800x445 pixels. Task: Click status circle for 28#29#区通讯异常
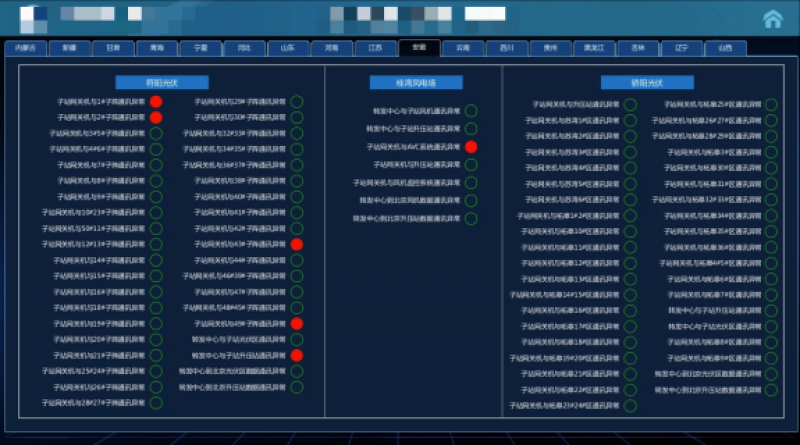771,136
